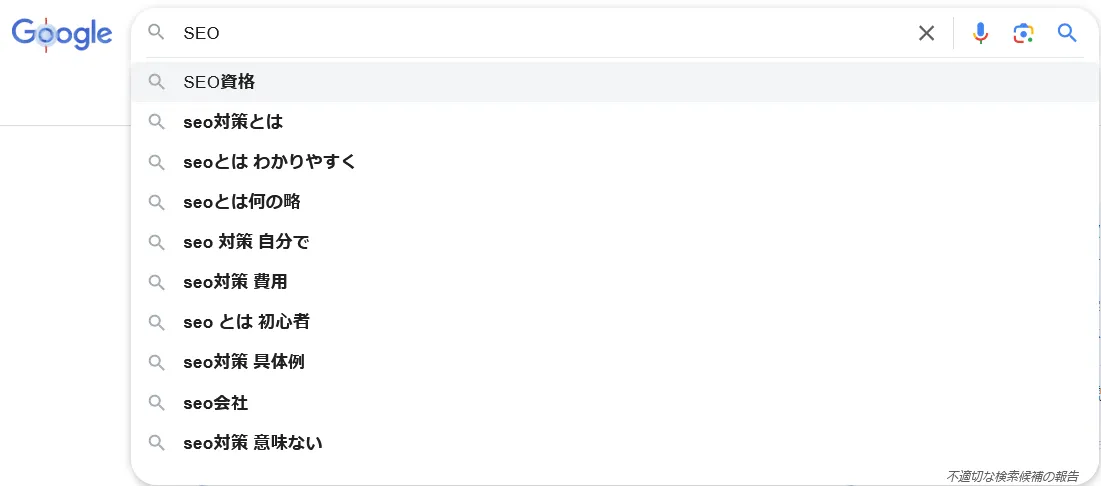Viewport: 1101px width, 486px height.
Task: Select the seo会社 suggestion
Action: 615,403
